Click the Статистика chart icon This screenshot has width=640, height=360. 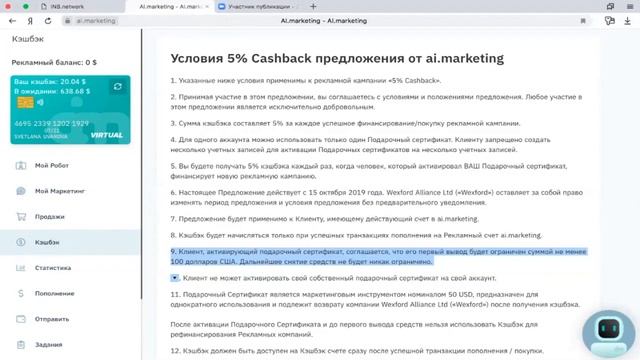click(21, 268)
